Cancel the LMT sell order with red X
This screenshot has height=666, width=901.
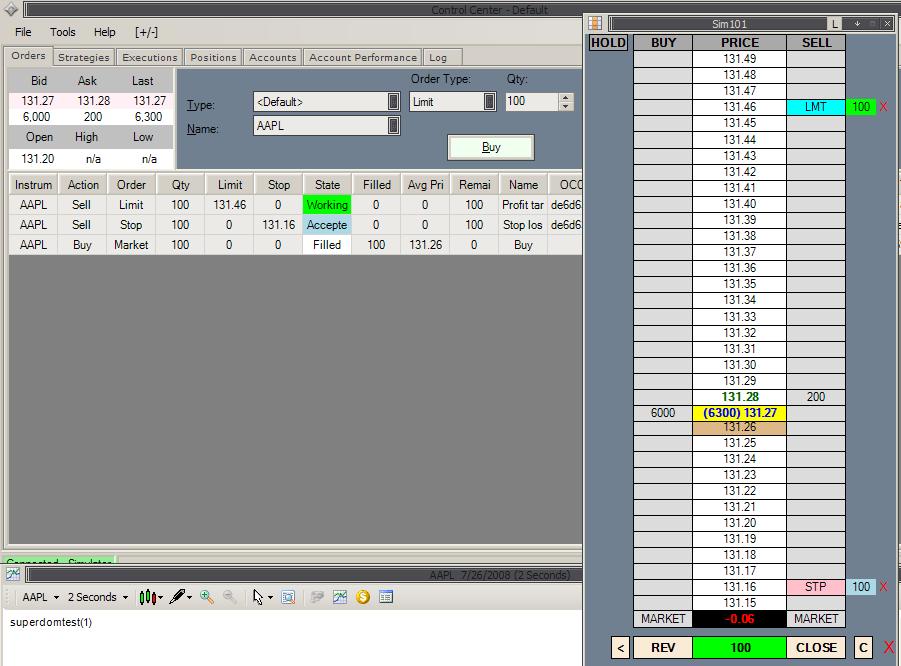pyautogui.click(x=884, y=107)
